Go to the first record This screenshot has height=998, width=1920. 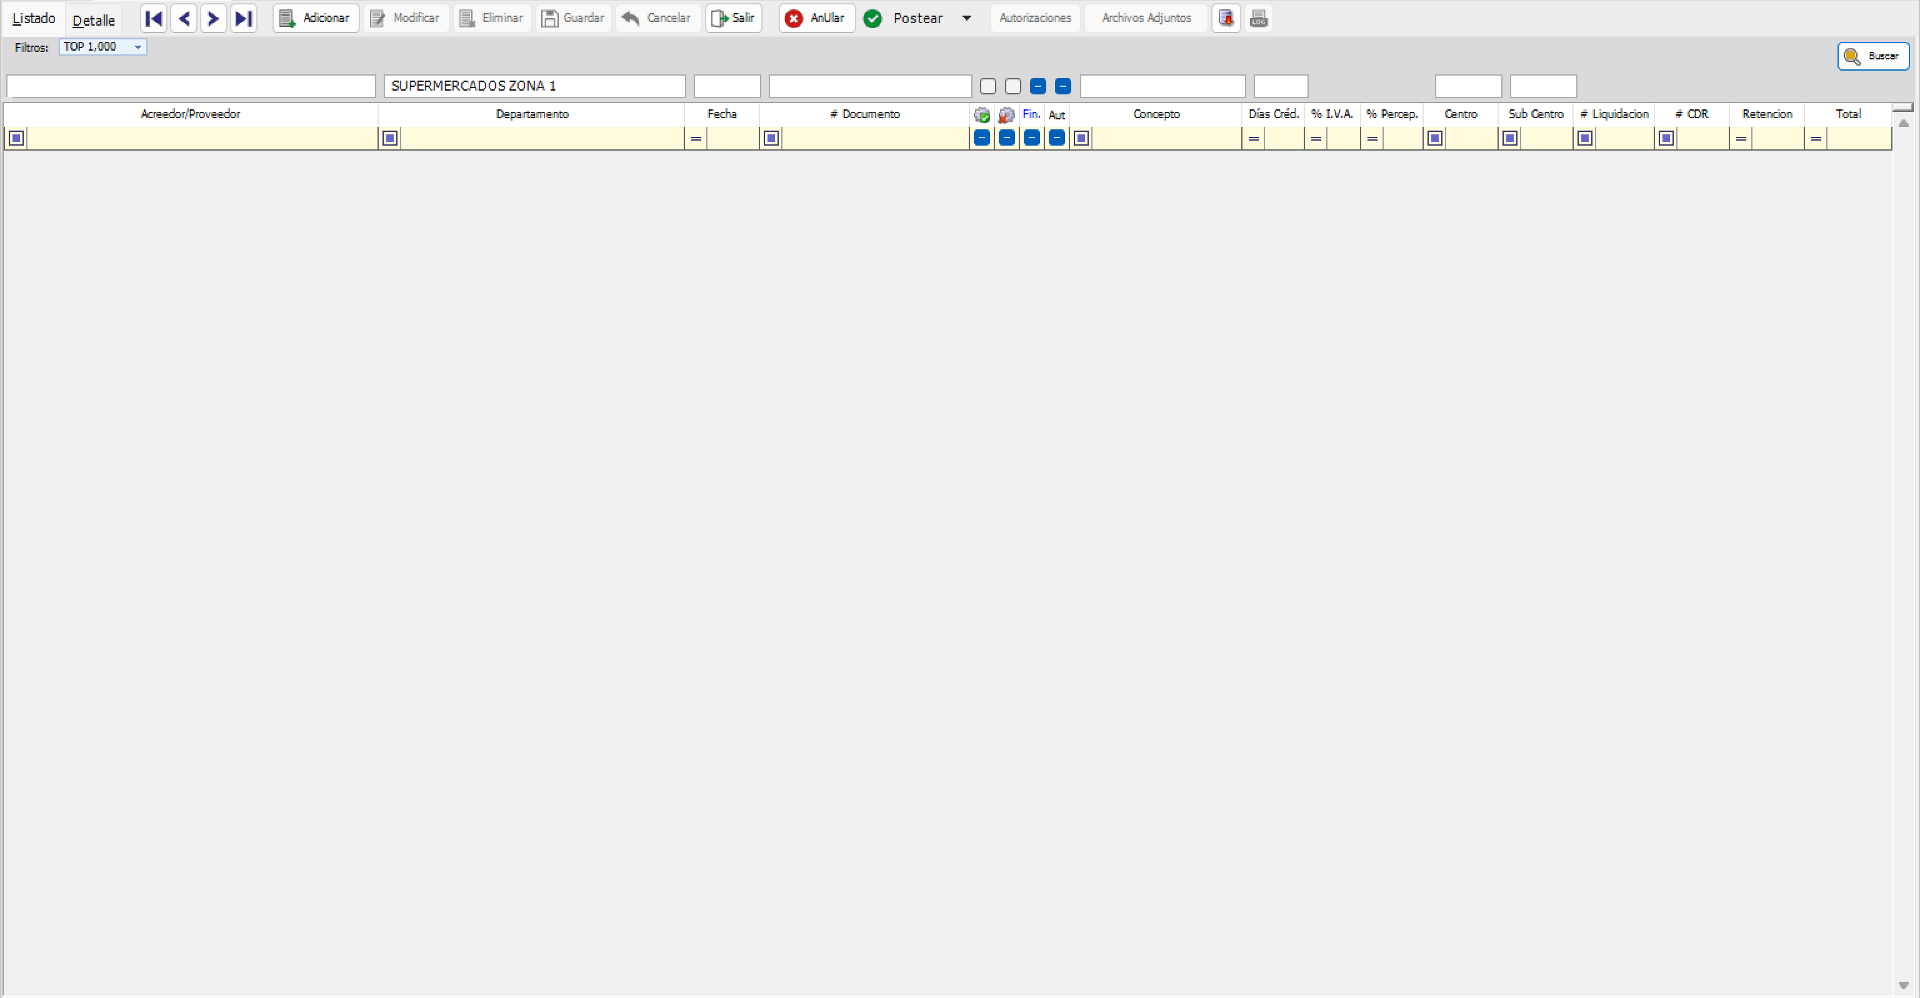[153, 18]
